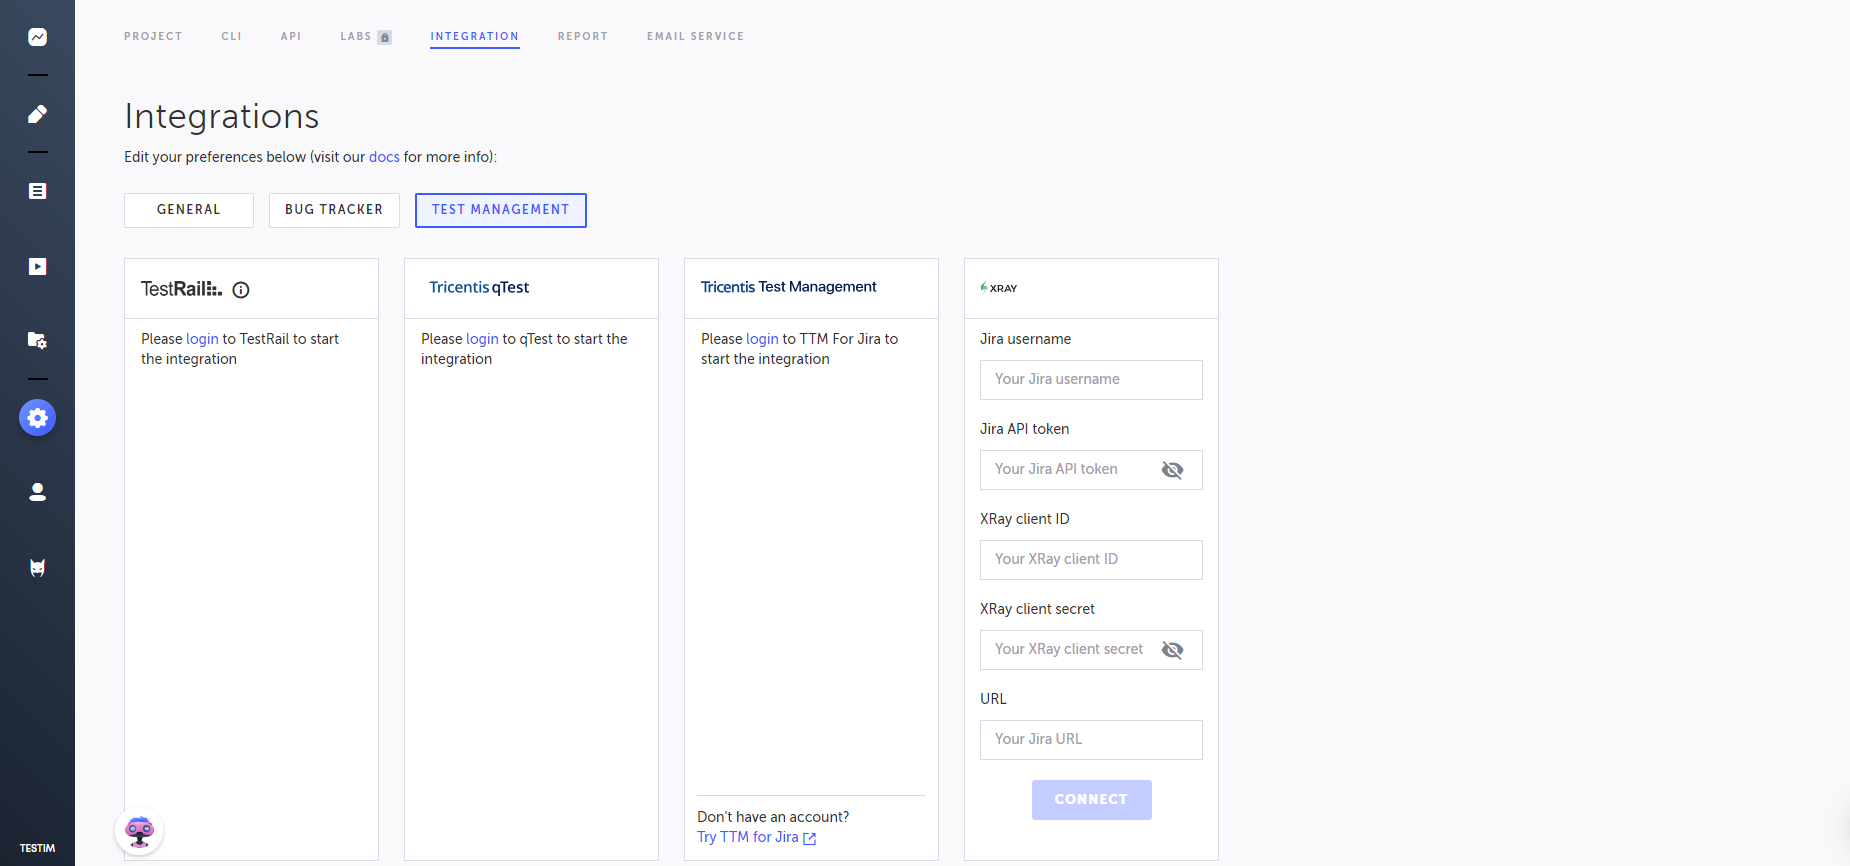Switch to the CLI tab
The width and height of the screenshot is (1850, 866).
coord(231,37)
